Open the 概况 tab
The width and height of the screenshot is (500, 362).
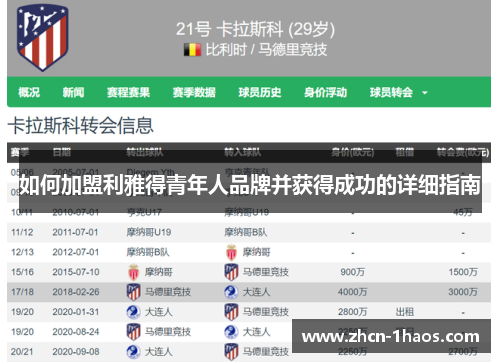click(29, 92)
